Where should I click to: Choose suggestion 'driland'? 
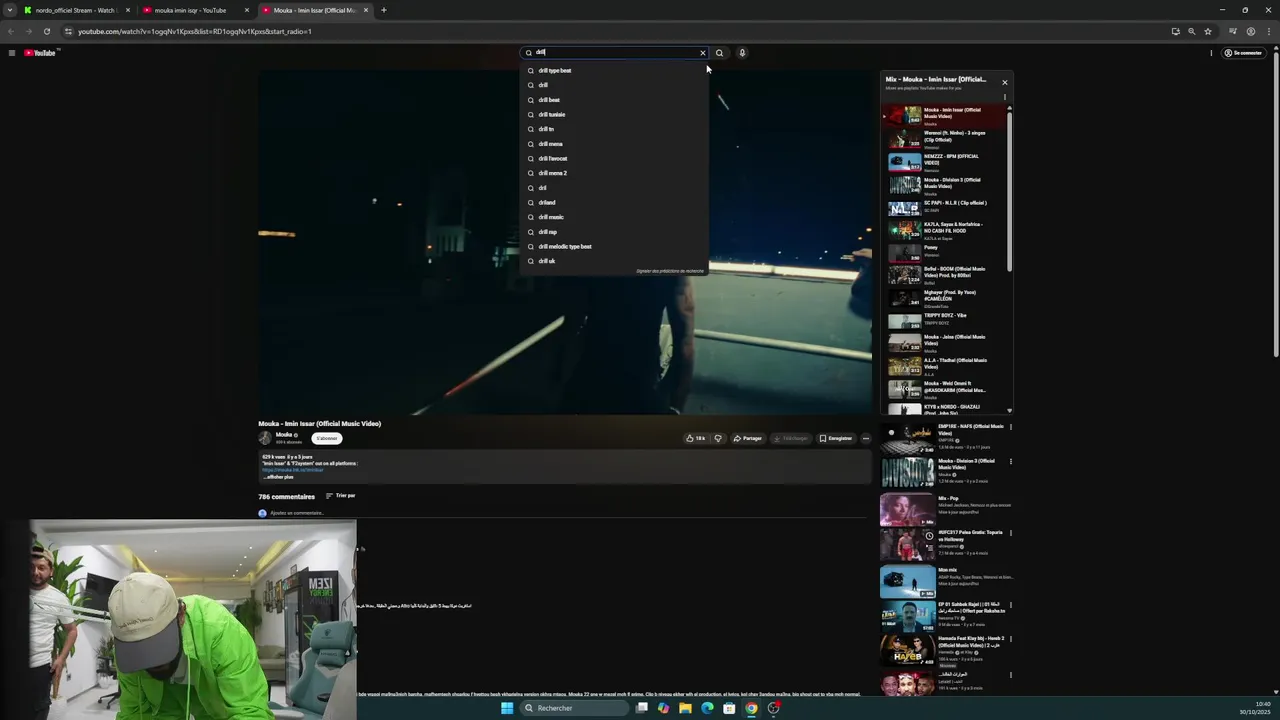pos(615,203)
